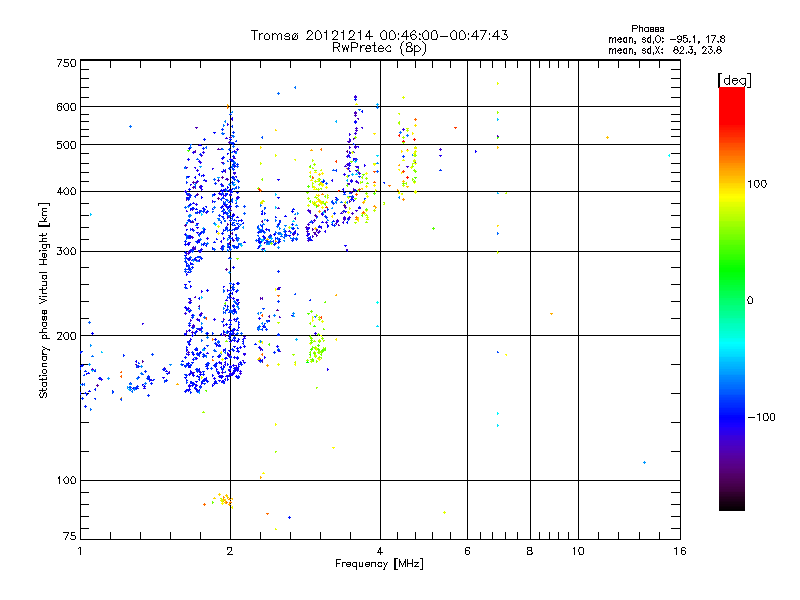Click the 'Frequency [MHz]' axis label
The height and width of the screenshot is (600, 800).
[x=379, y=564]
